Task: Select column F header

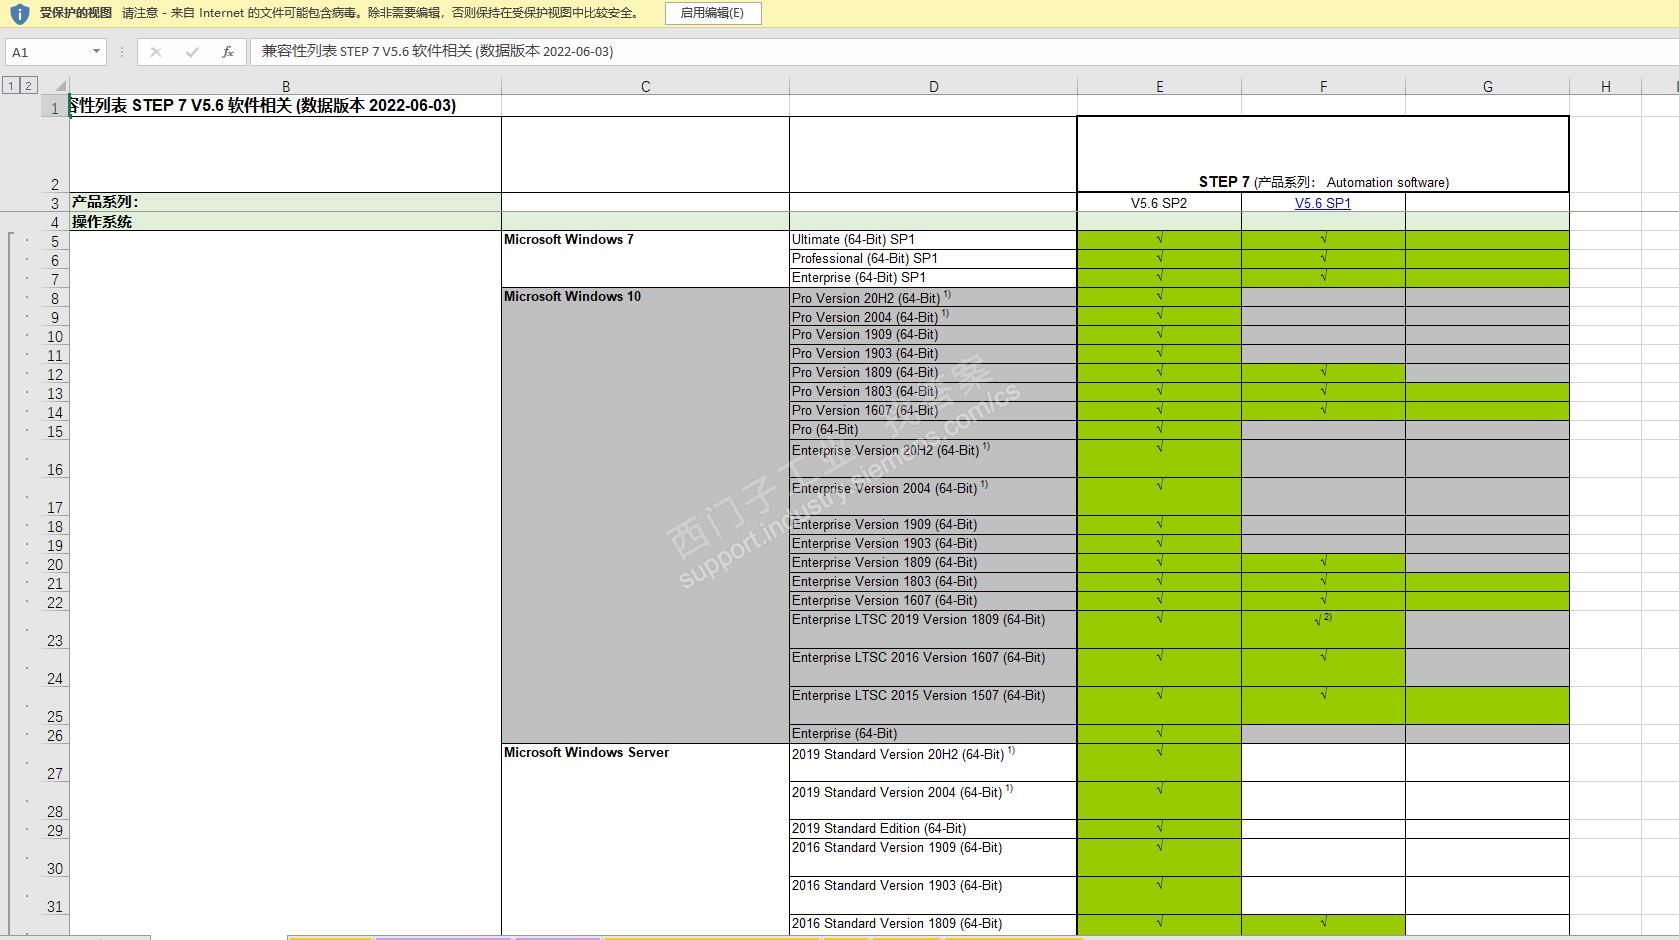Action: 1323,87
